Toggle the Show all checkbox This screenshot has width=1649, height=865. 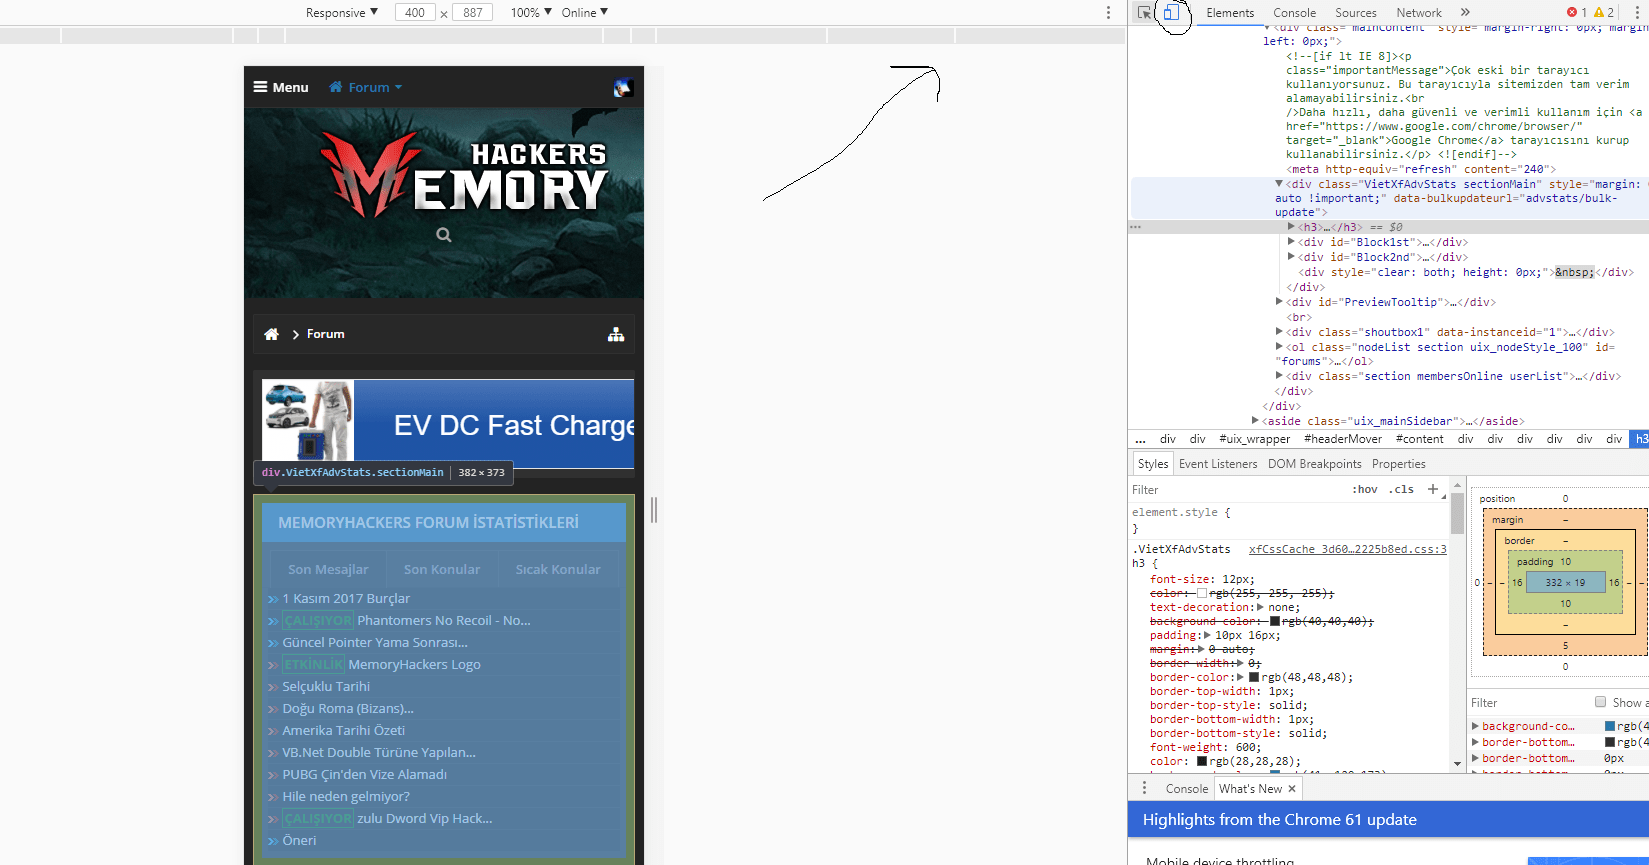pyautogui.click(x=1600, y=702)
